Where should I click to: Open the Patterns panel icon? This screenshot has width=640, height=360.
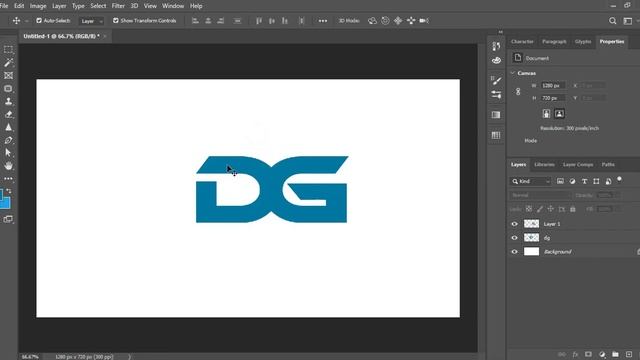[x=496, y=135]
